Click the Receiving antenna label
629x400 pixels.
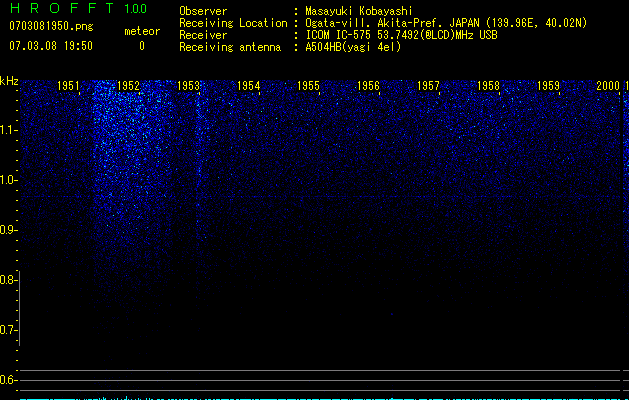230,47
